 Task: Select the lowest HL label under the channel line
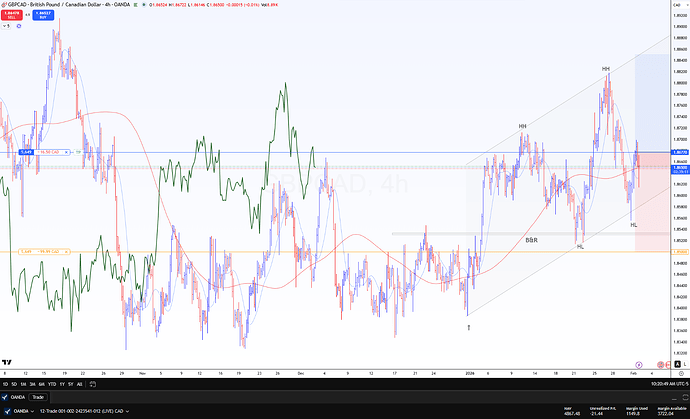580,247
